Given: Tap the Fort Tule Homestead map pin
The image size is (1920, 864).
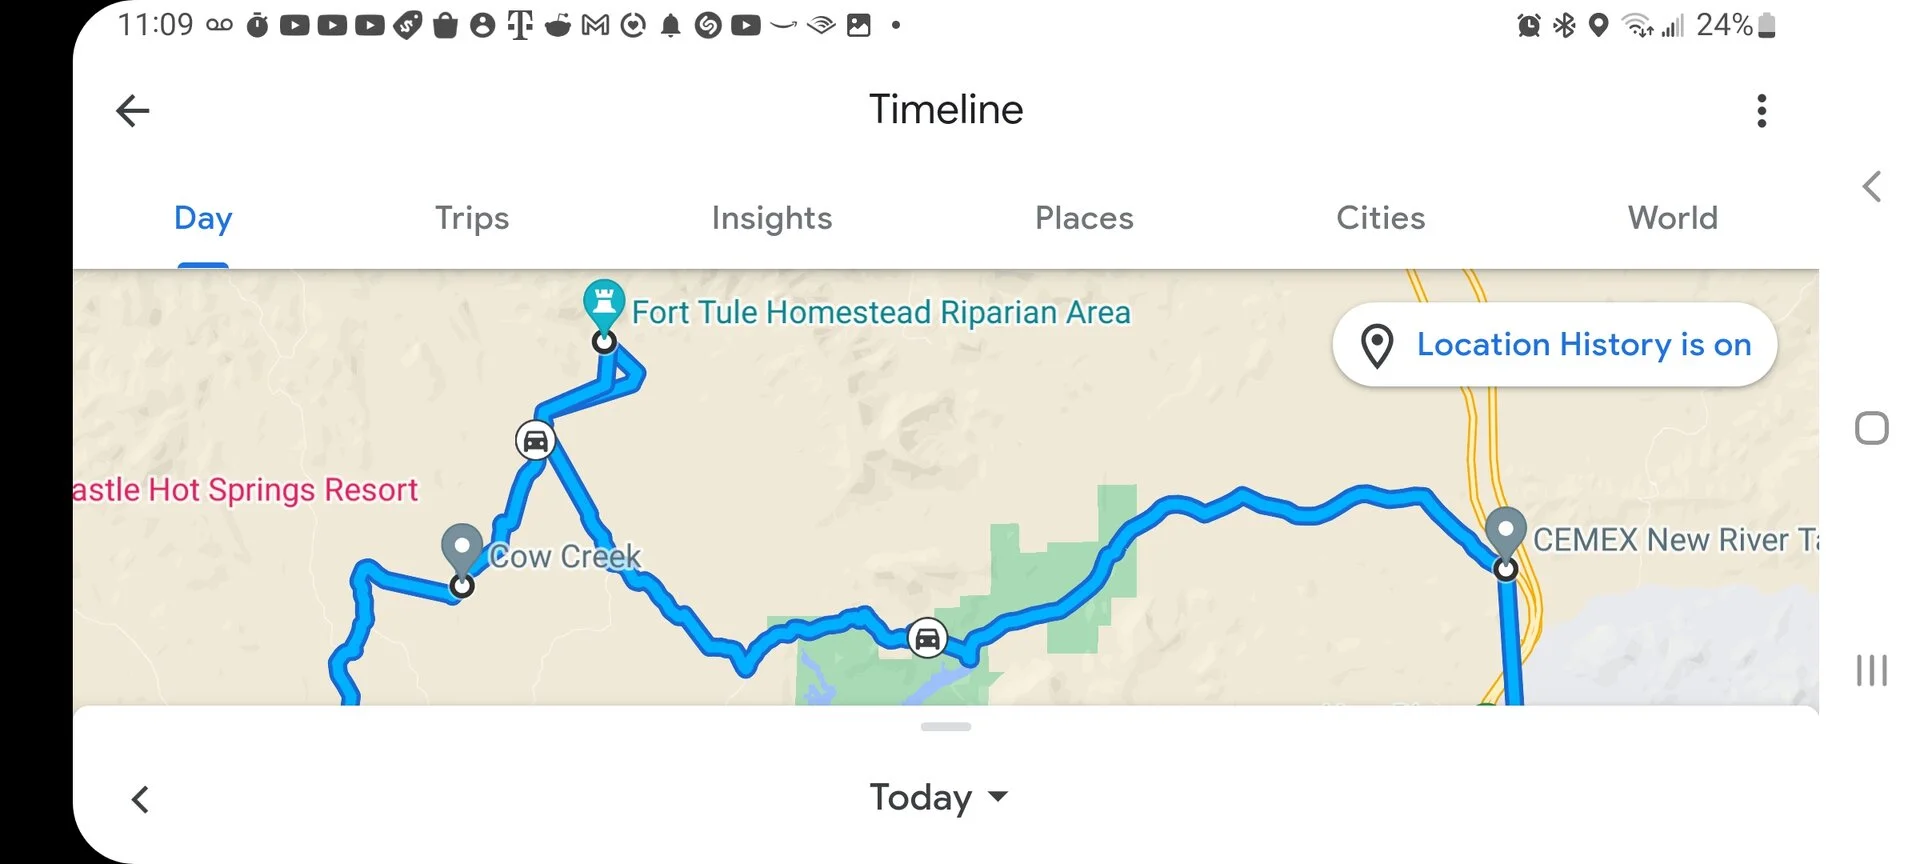Looking at the screenshot, I should [x=604, y=303].
